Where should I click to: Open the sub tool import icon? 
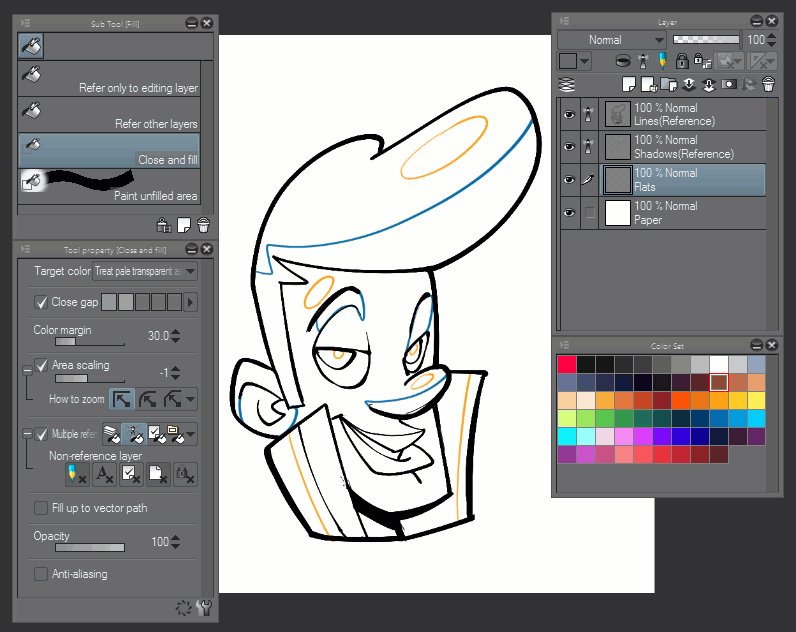(163, 225)
